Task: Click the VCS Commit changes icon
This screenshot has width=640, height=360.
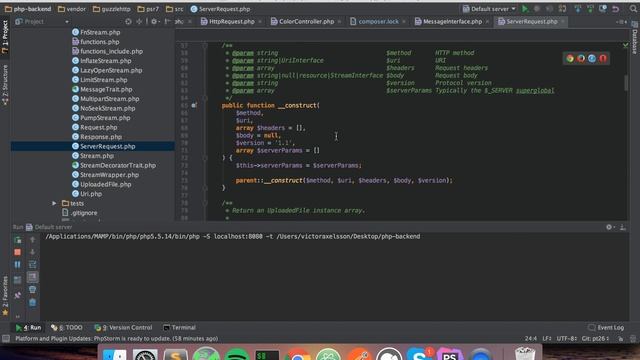Action: pos(590,9)
